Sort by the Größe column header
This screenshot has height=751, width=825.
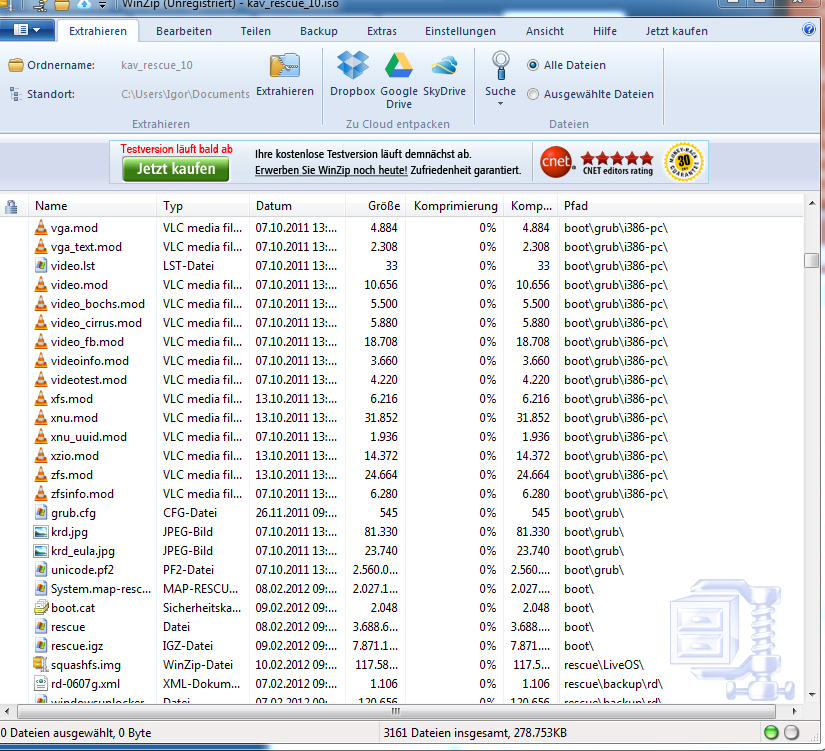(x=376, y=206)
